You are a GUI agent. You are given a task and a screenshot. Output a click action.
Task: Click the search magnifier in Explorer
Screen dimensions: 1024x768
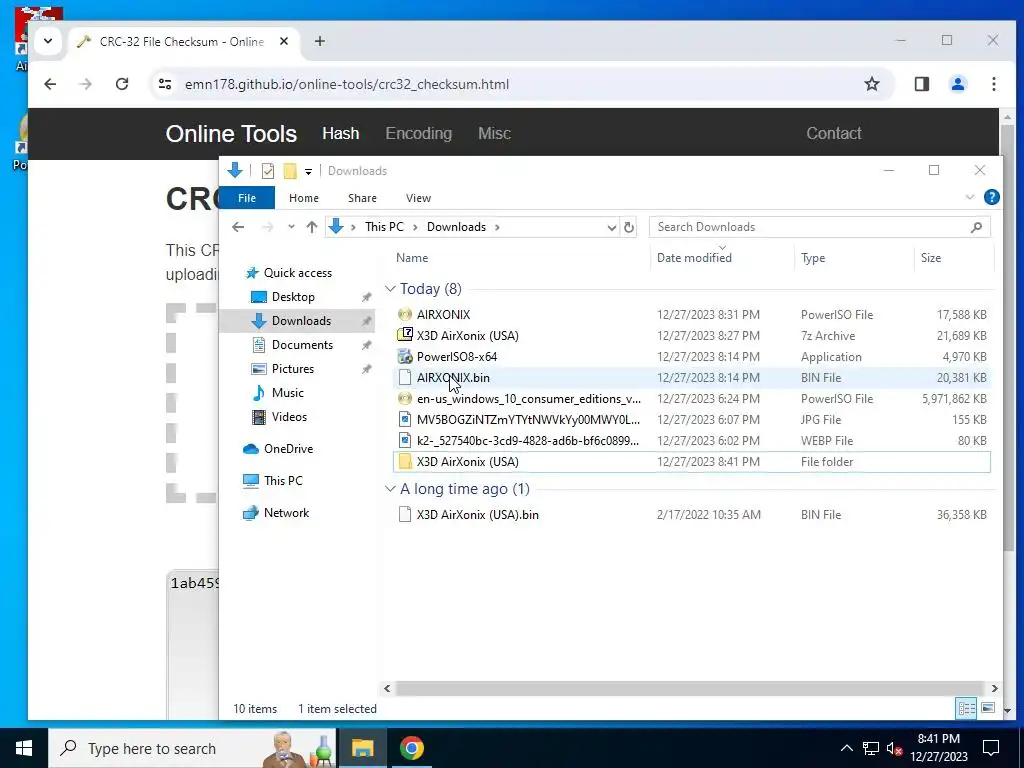(x=976, y=227)
